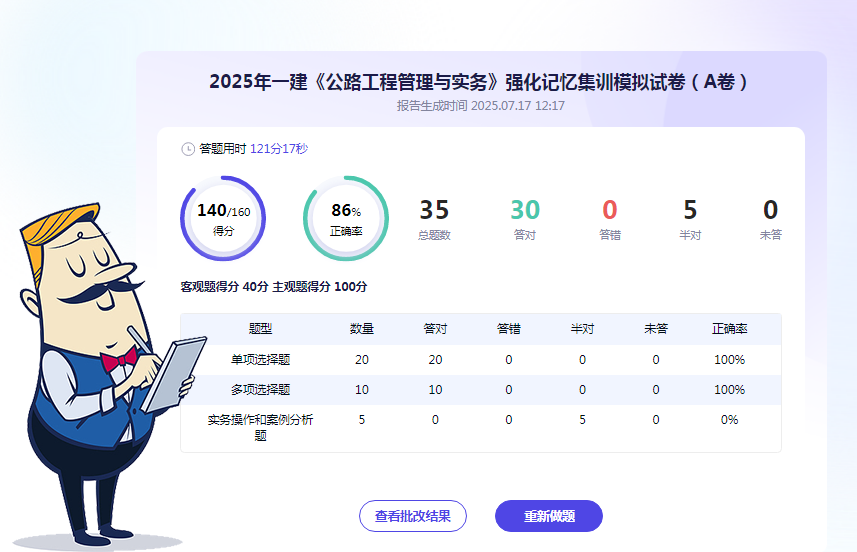This screenshot has width=857, height=552.
Task: Click the quantity 20 in 单项选择题 row
Action: pyautogui.click(x=362, y=360)
